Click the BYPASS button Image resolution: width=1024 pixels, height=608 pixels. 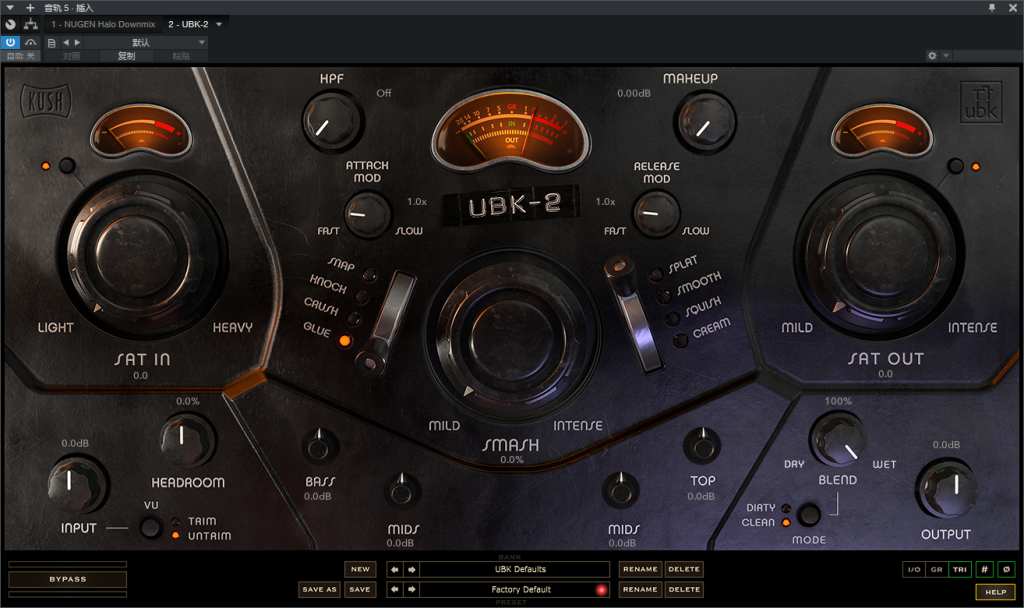tap(68, 579)
